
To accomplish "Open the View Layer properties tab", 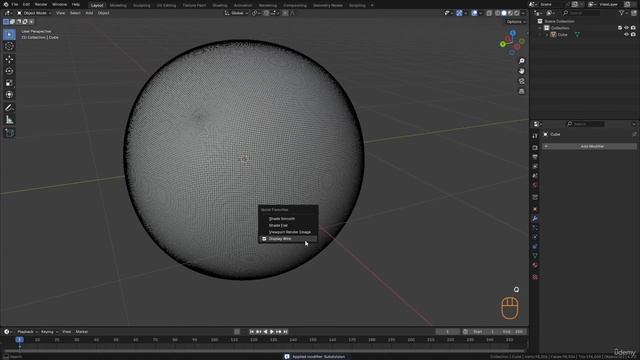I will tap(535, 167).
